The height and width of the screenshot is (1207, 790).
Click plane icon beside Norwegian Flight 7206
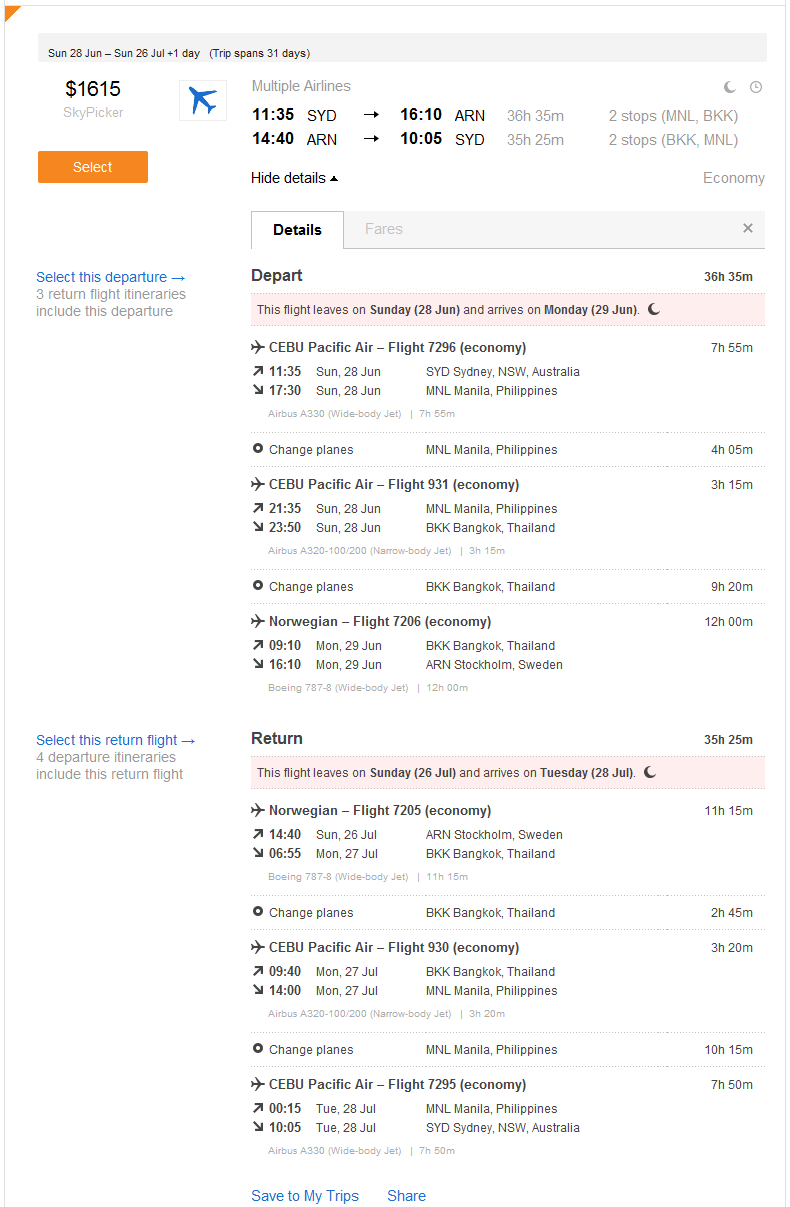[x=258, y=621]
